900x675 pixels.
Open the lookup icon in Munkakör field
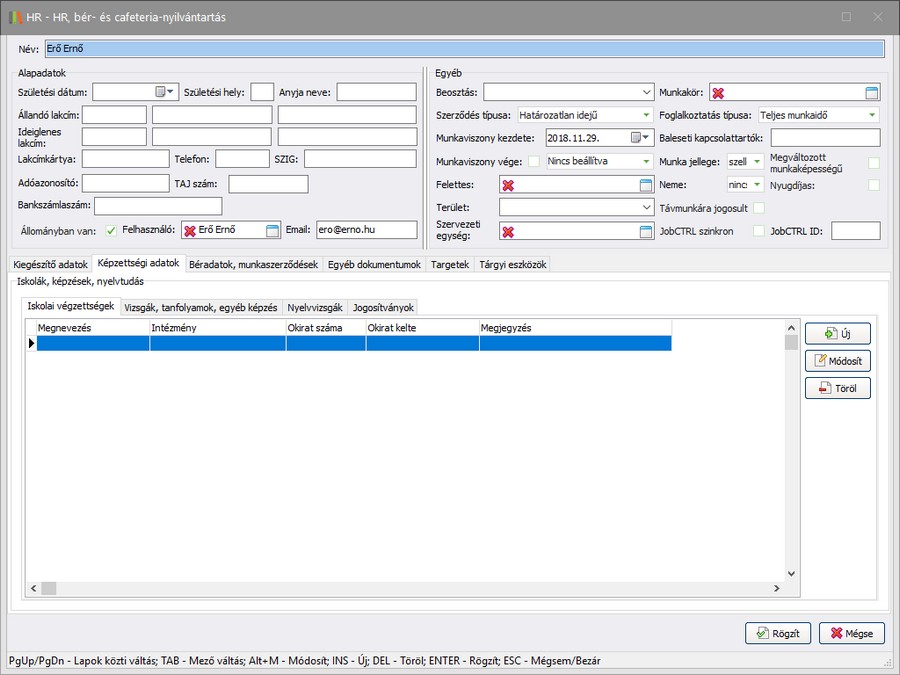click(871, 93)
